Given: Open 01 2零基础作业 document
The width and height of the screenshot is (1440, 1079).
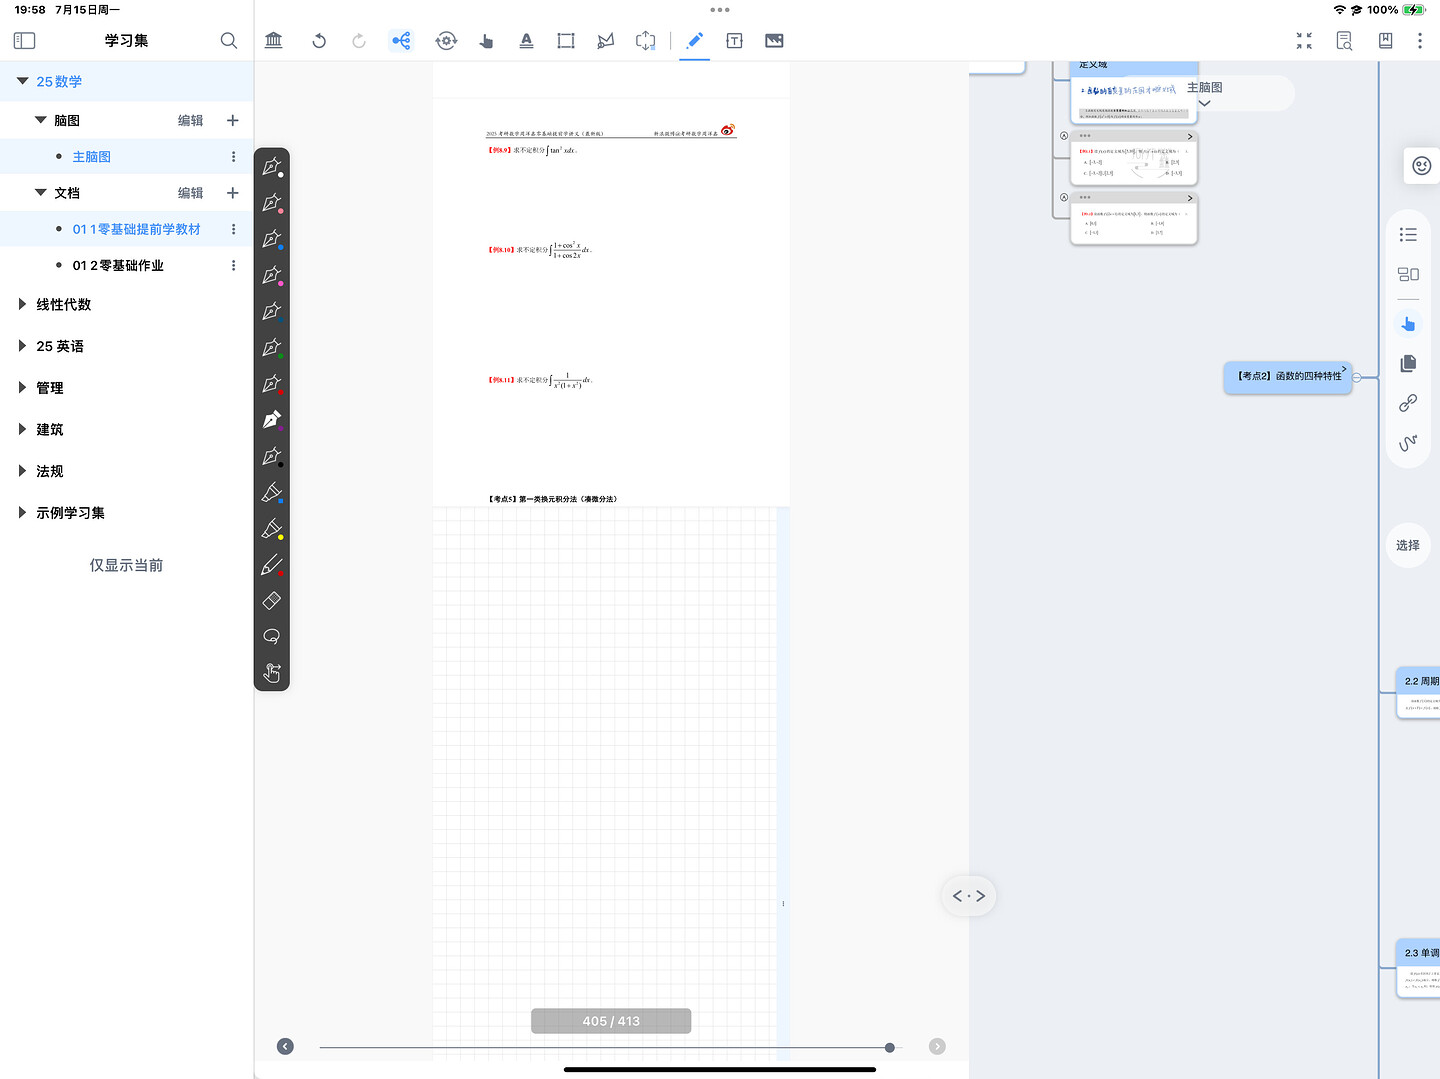Looking at the screenshot, I should (x=118, y=265).
